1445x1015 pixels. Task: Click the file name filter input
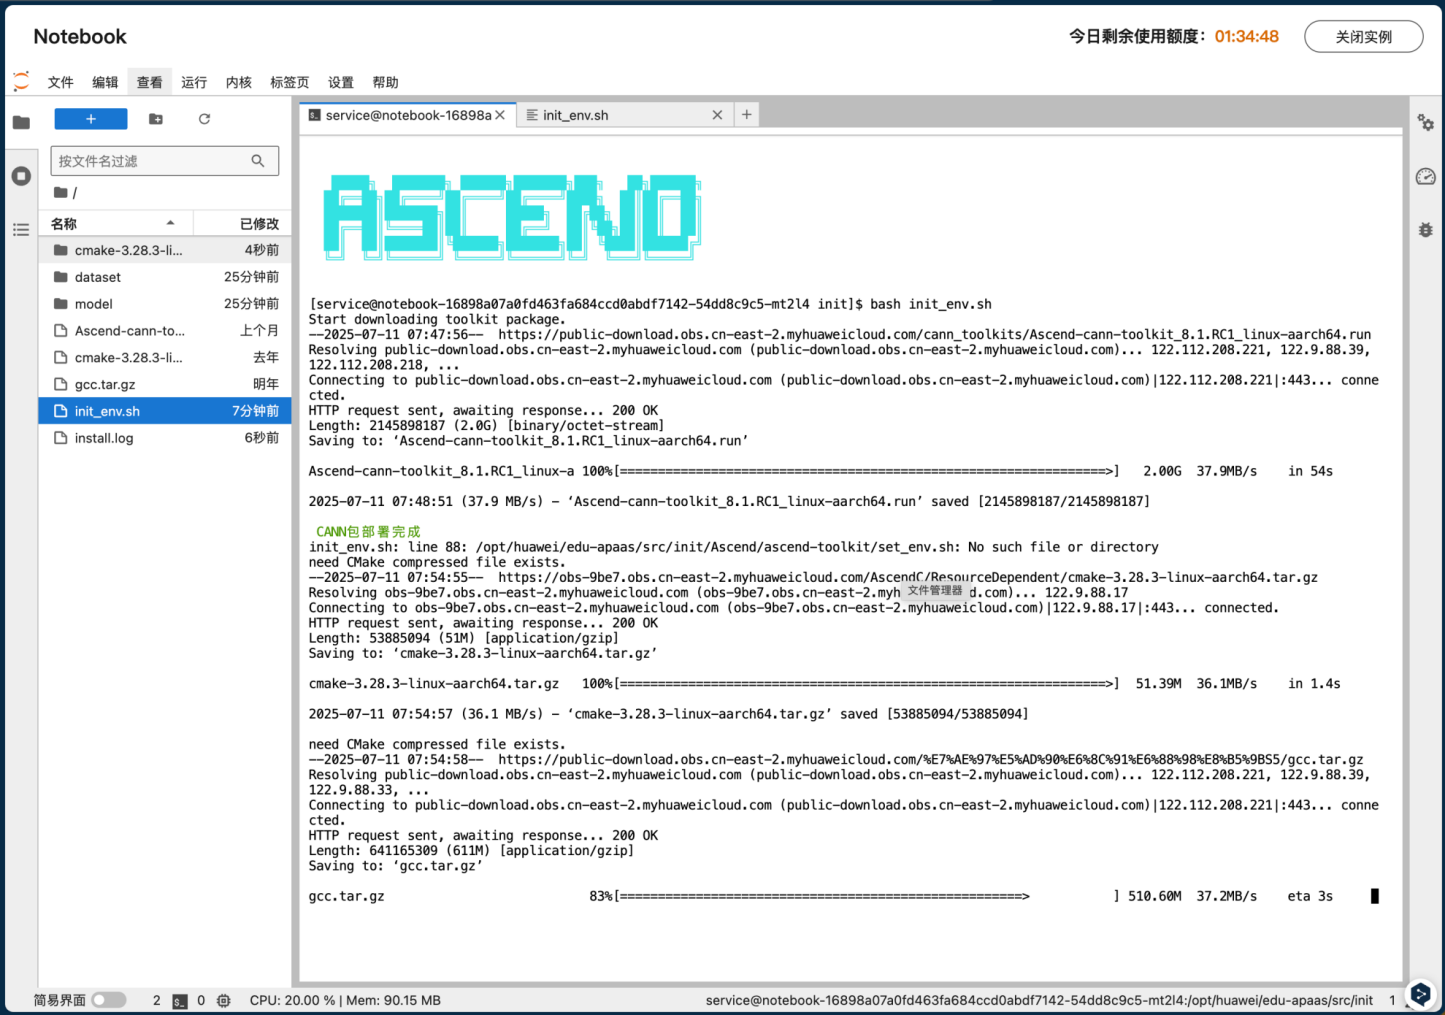pos(165,161)
